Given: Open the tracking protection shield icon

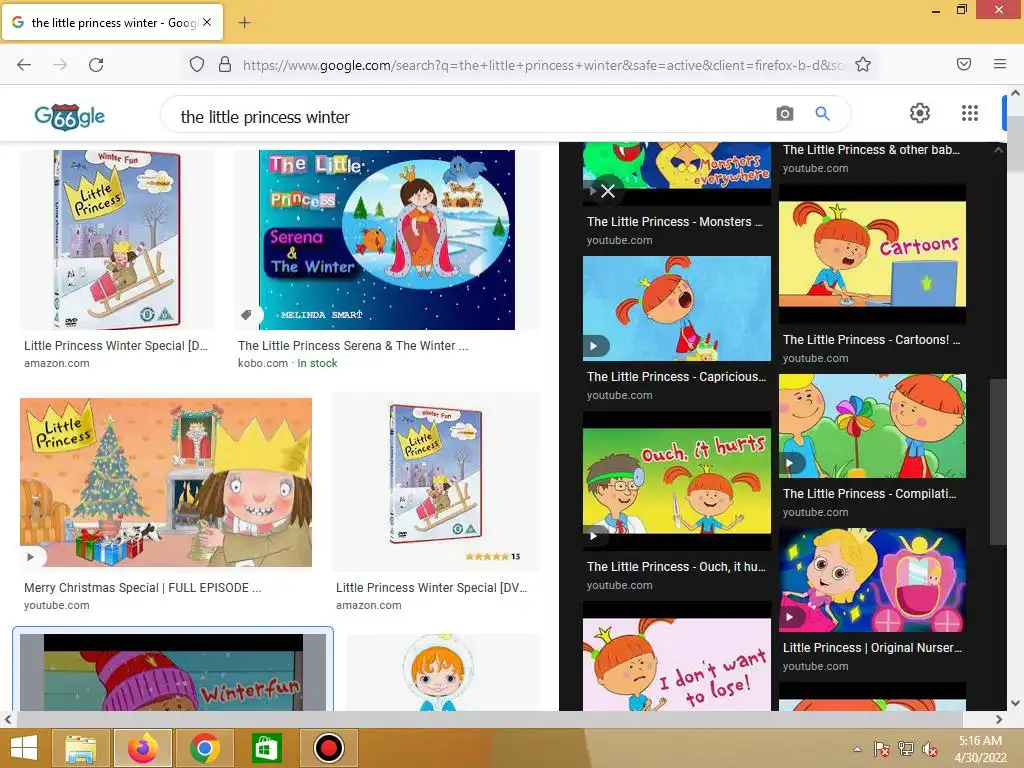Looking at the screenshot, I should coord(197,65).
